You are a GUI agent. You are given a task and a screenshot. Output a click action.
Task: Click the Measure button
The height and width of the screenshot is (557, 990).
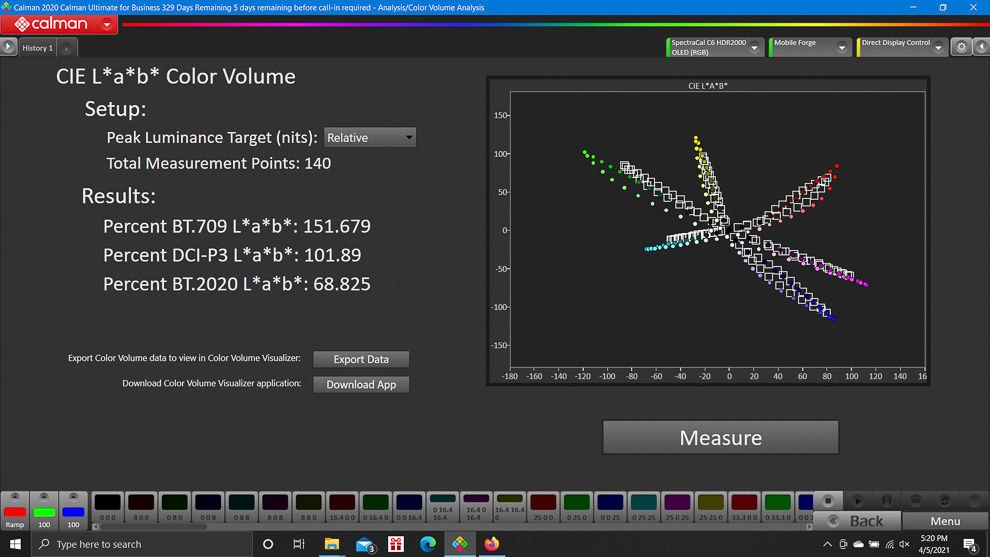(720, 438)
